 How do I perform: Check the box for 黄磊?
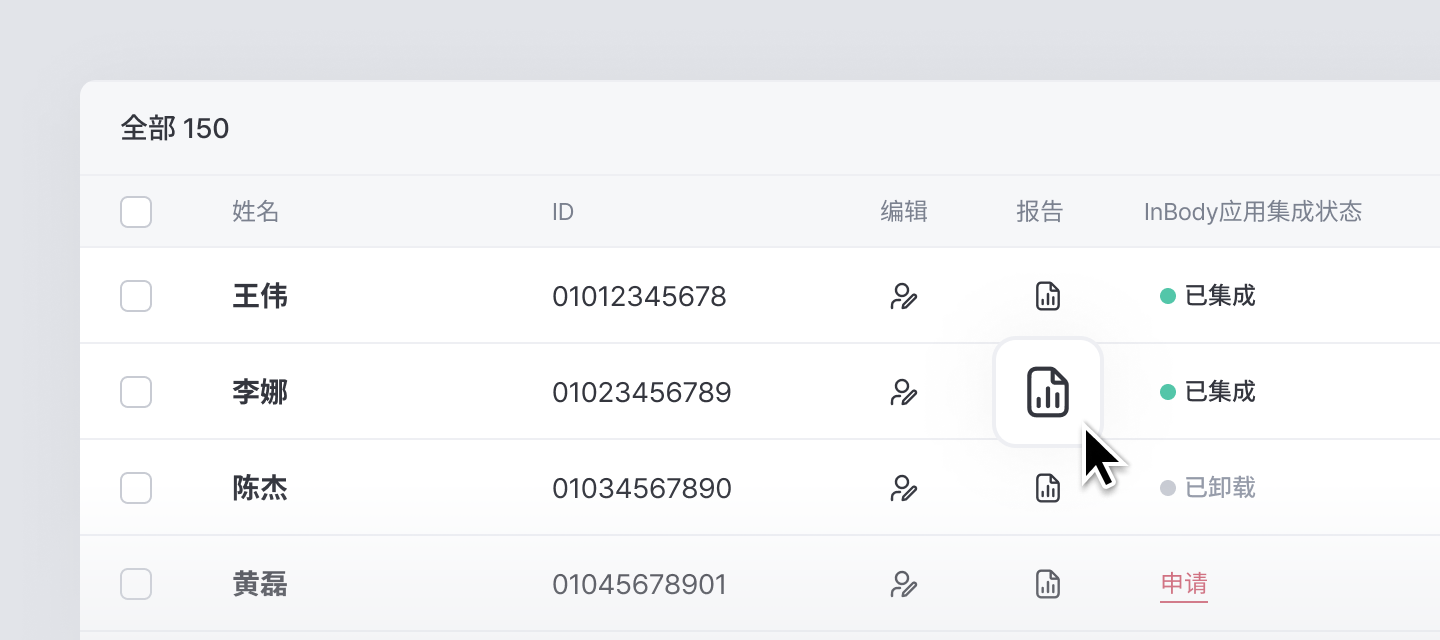tap(136, 584)
